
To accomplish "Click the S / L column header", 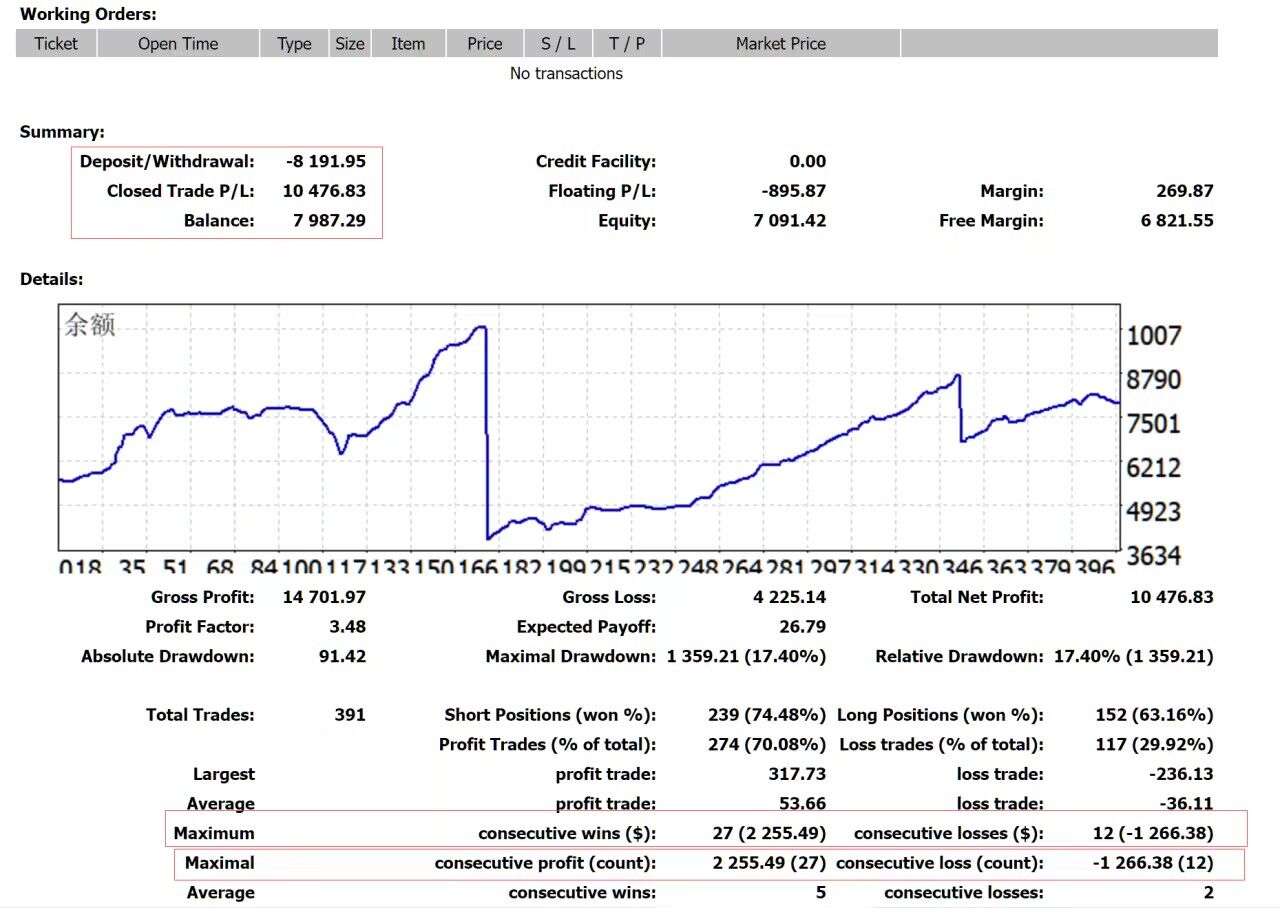I will click(x=558, y=44).
